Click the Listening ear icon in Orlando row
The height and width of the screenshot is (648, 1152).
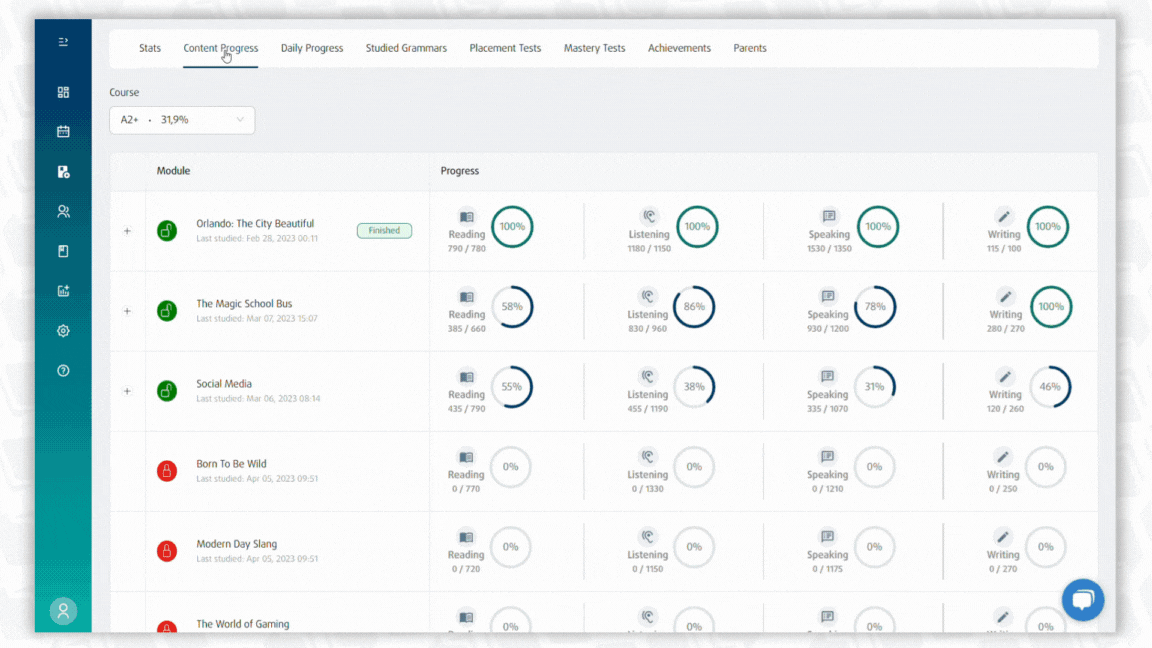649,216
